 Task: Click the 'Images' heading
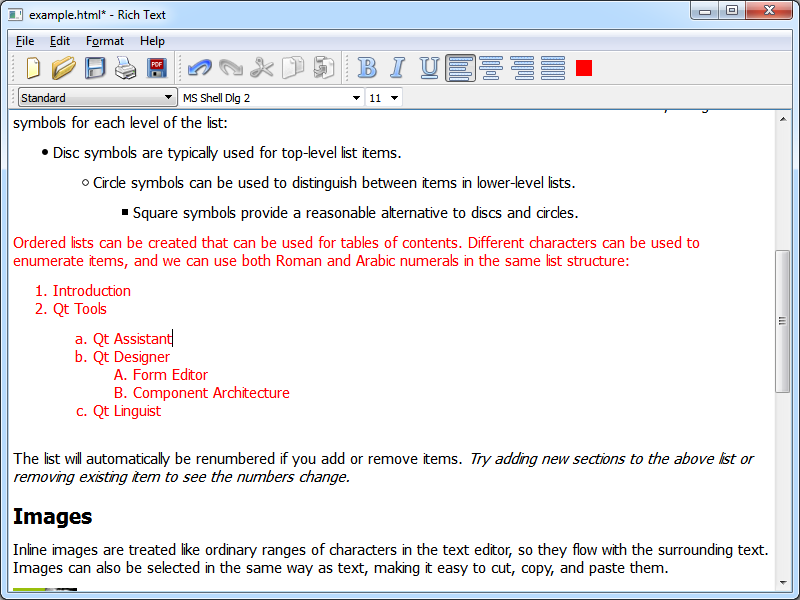tap(53, 517)
